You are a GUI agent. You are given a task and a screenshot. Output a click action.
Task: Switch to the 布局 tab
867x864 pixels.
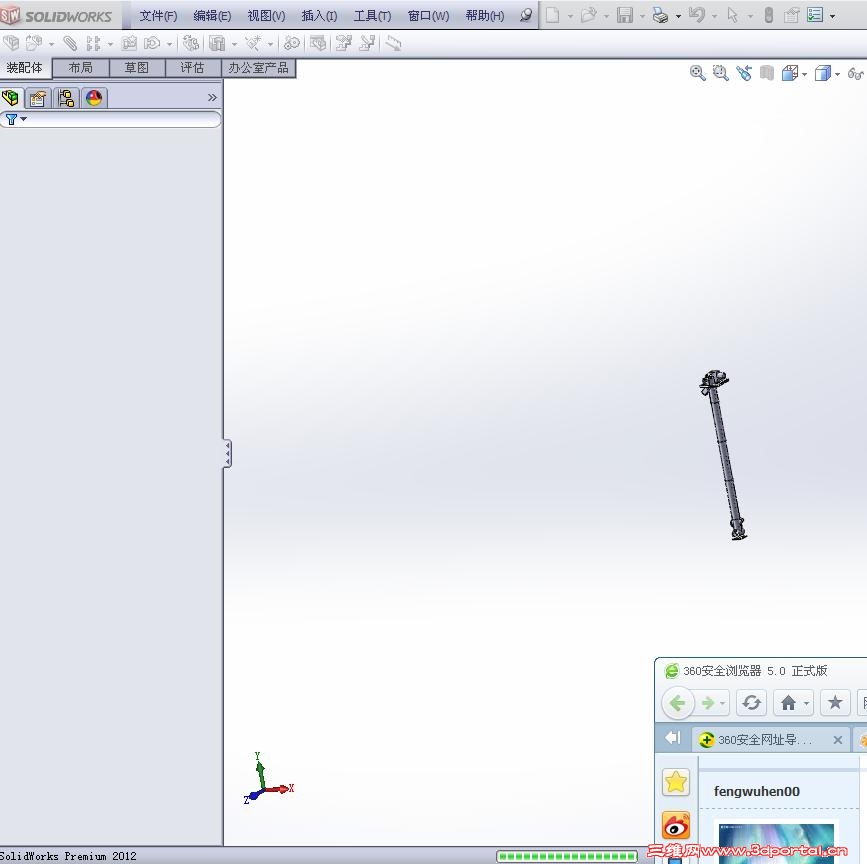(x=81, y=68)
